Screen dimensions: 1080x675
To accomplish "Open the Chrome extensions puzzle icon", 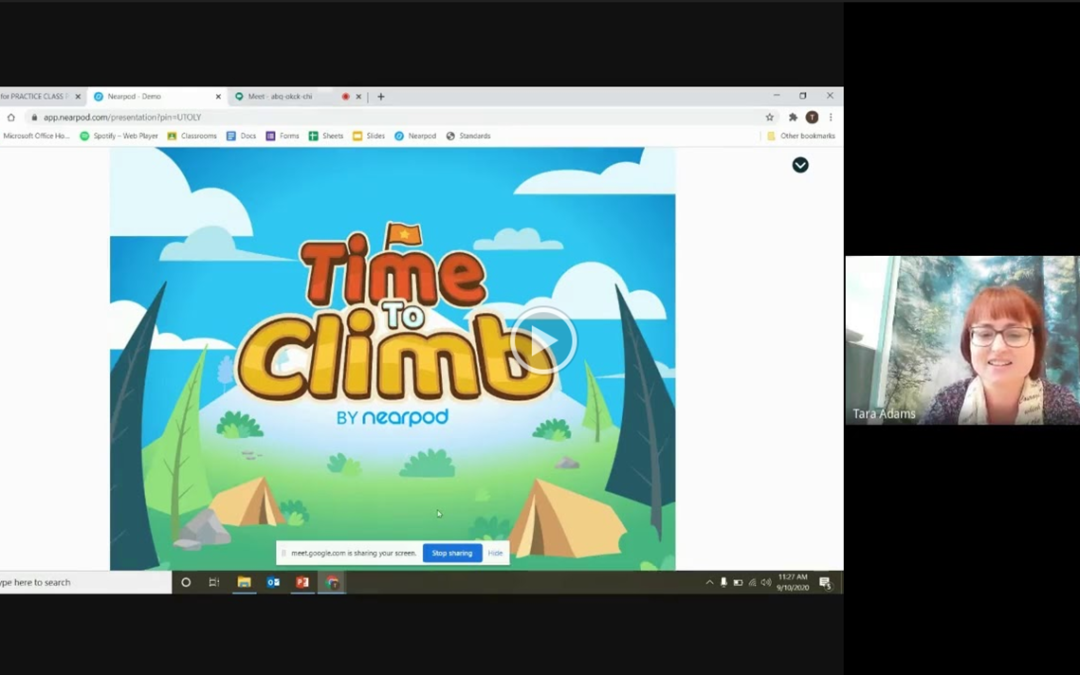I will coord(793,117).
